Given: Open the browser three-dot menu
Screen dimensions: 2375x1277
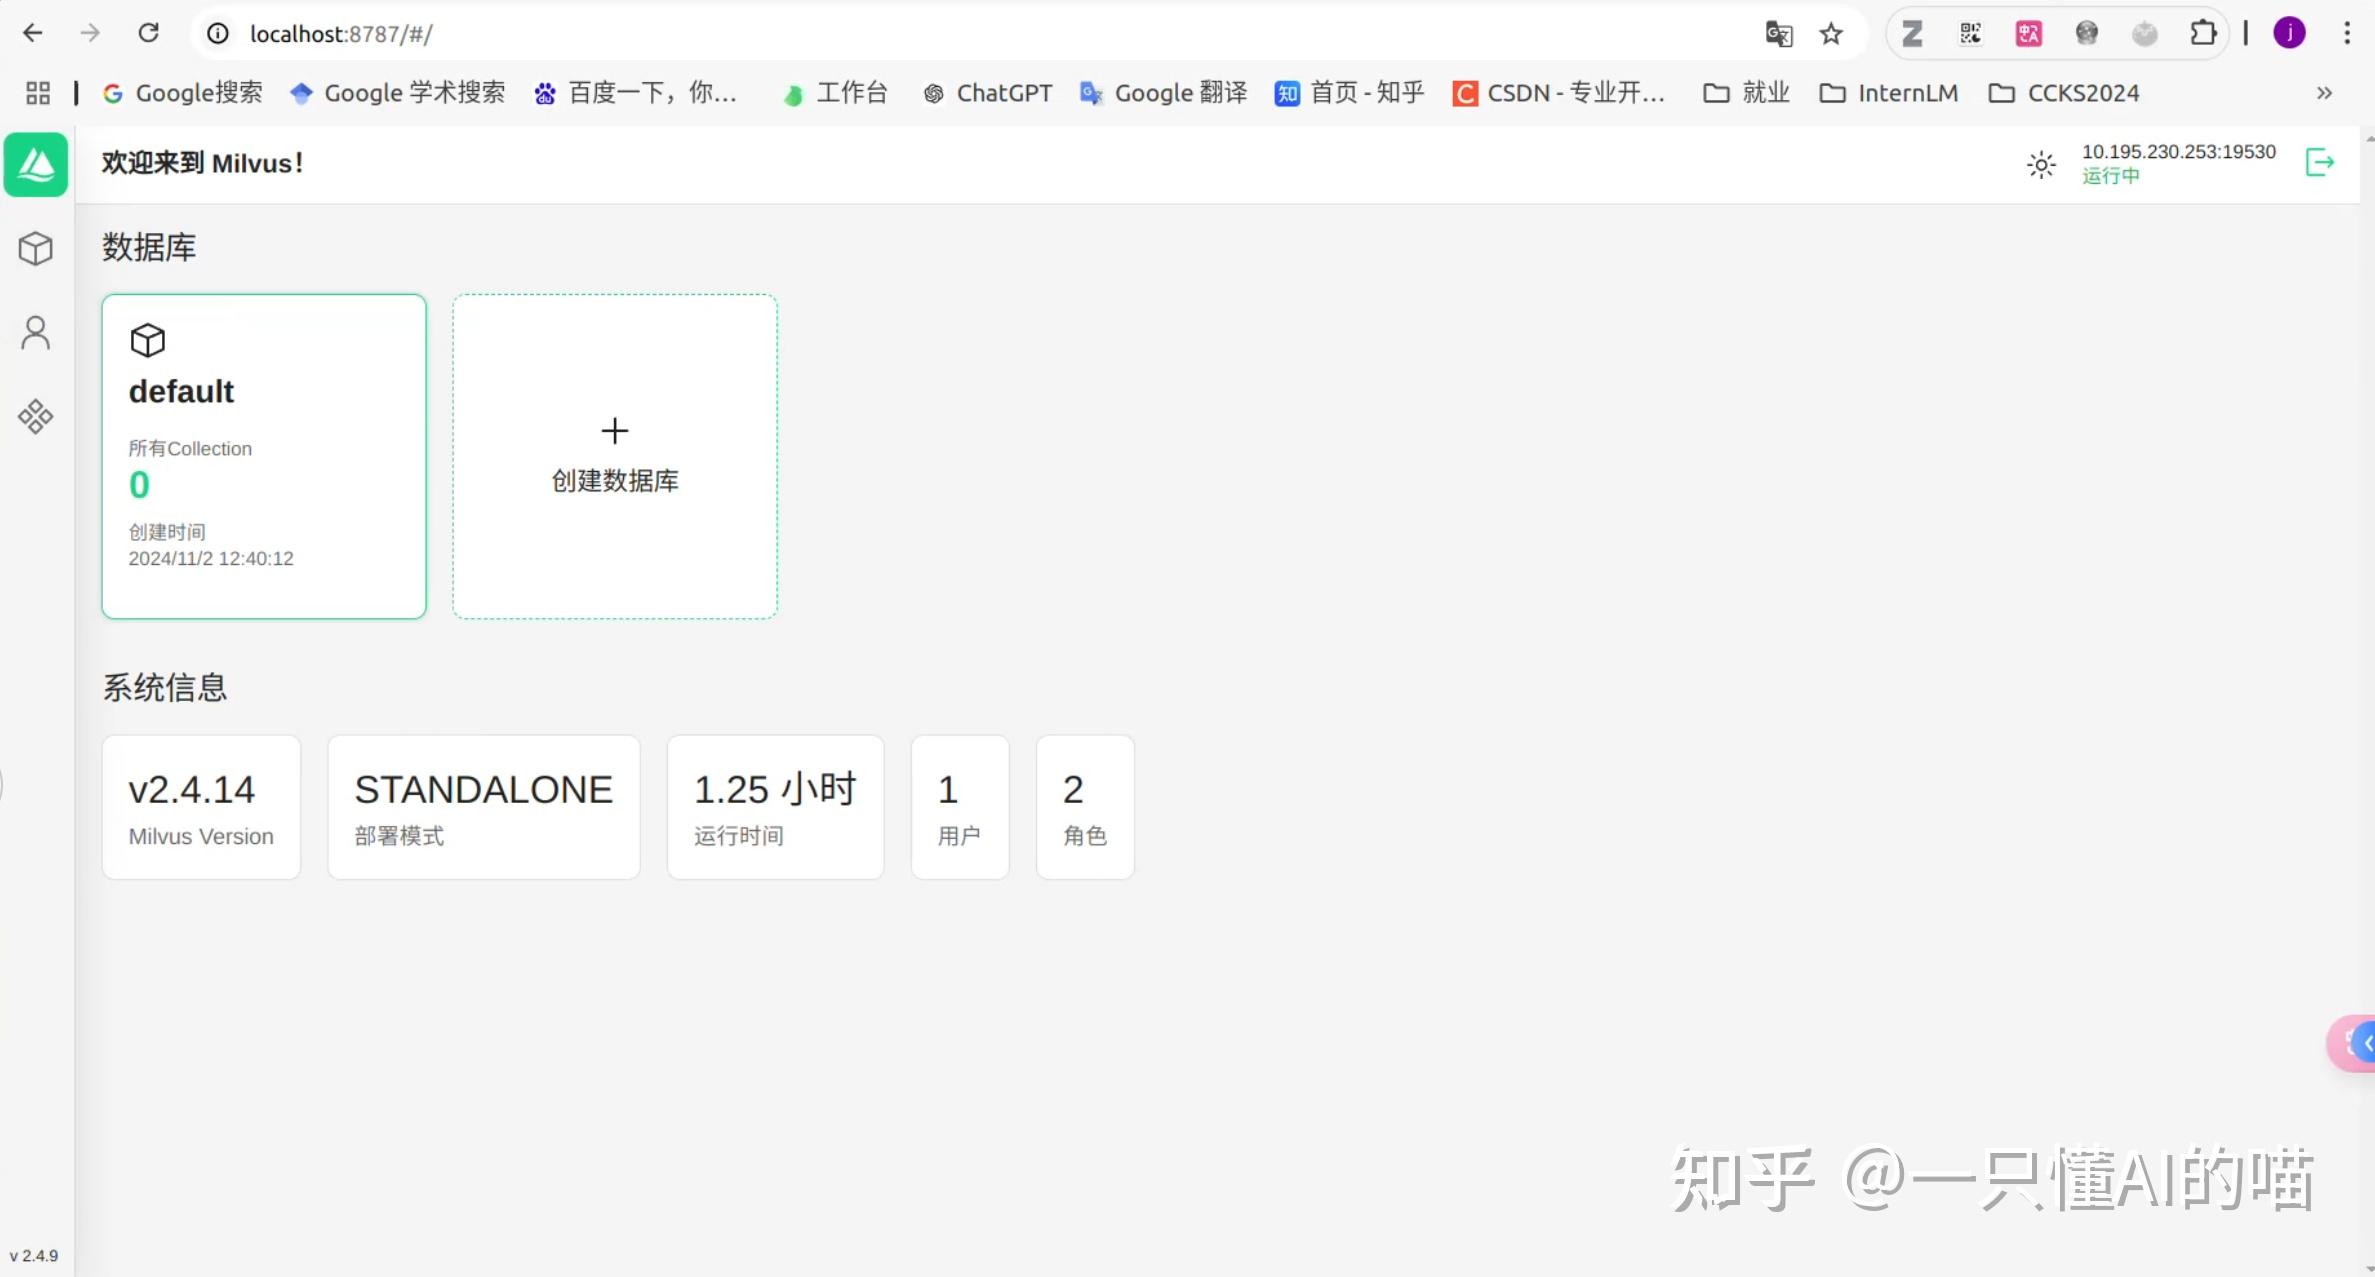Looking at the screenshot, I should point(2348,33).
